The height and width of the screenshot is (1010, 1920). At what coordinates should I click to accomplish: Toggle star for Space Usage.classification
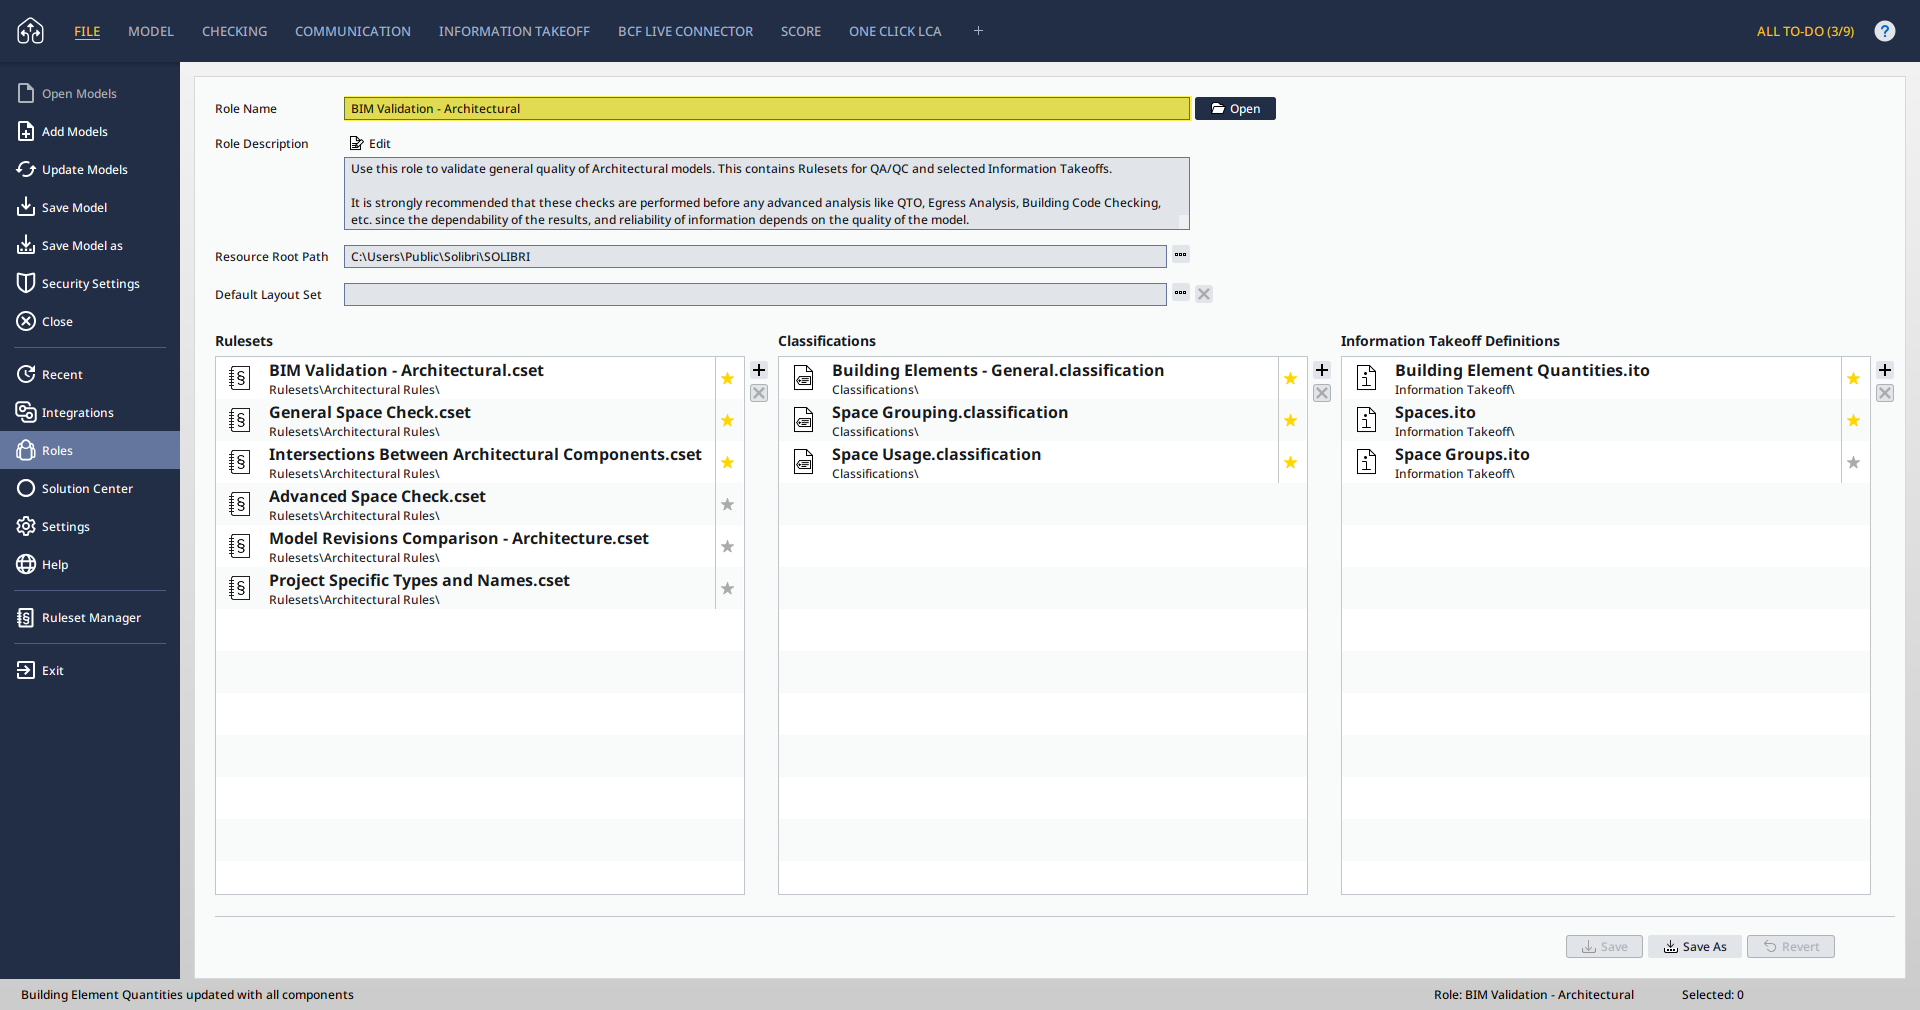1291,462
